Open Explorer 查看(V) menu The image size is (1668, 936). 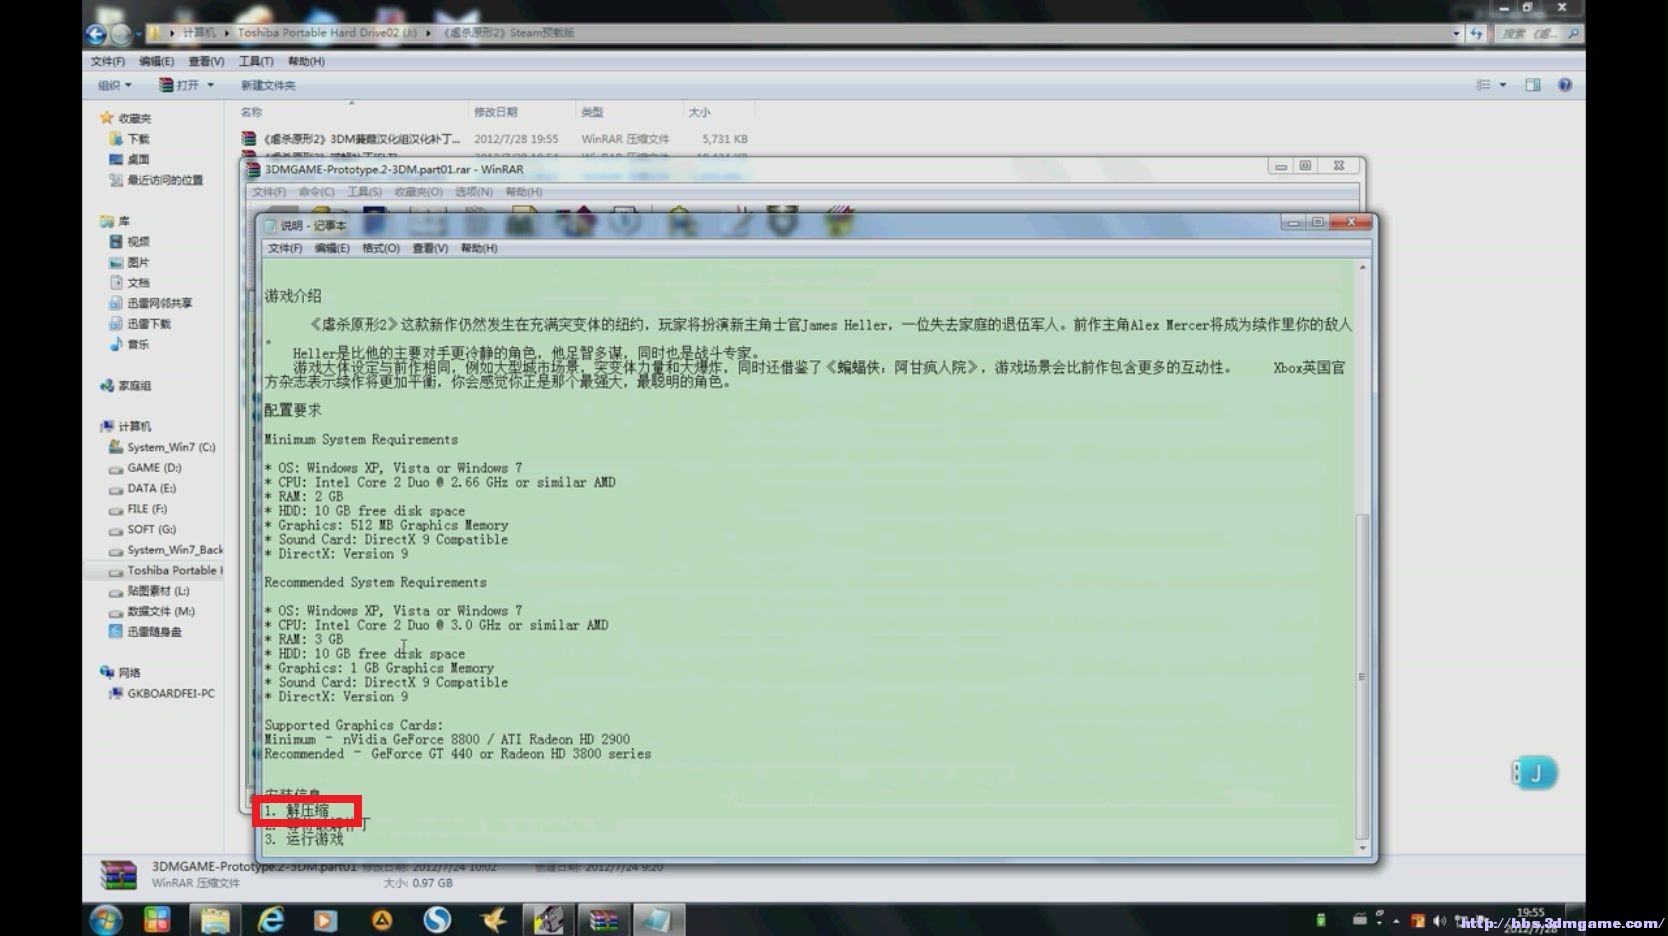click(x=206, y=61)
